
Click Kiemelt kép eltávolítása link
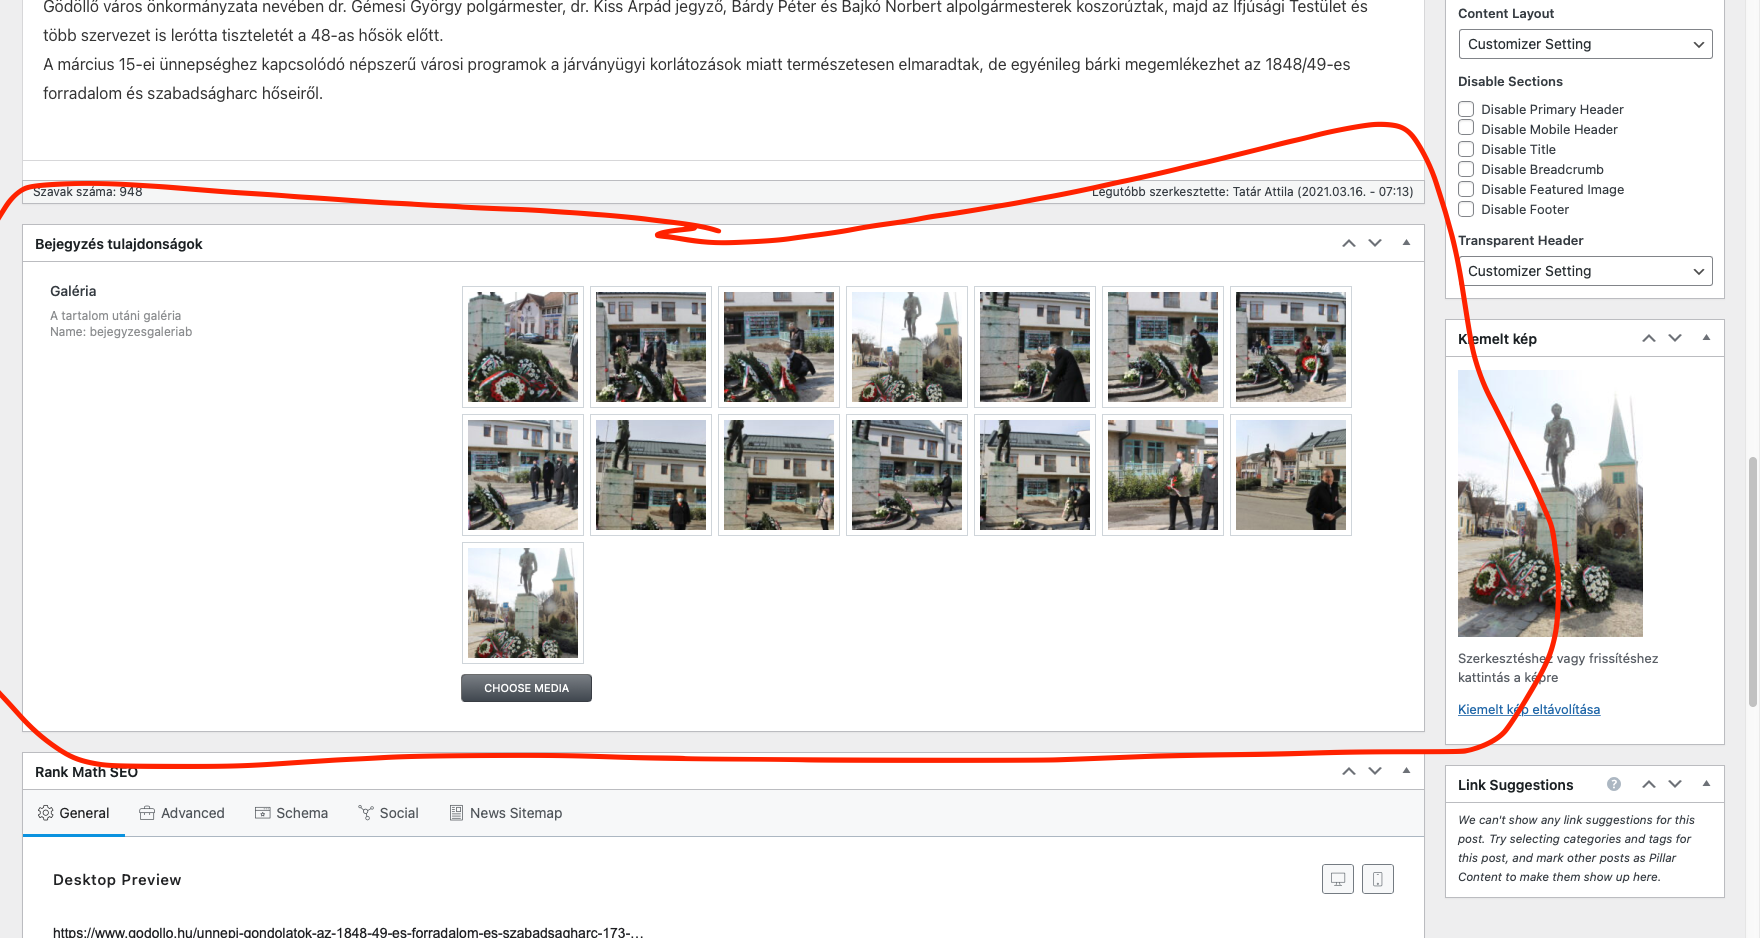pyautogui.click(x=1528, y=709)
